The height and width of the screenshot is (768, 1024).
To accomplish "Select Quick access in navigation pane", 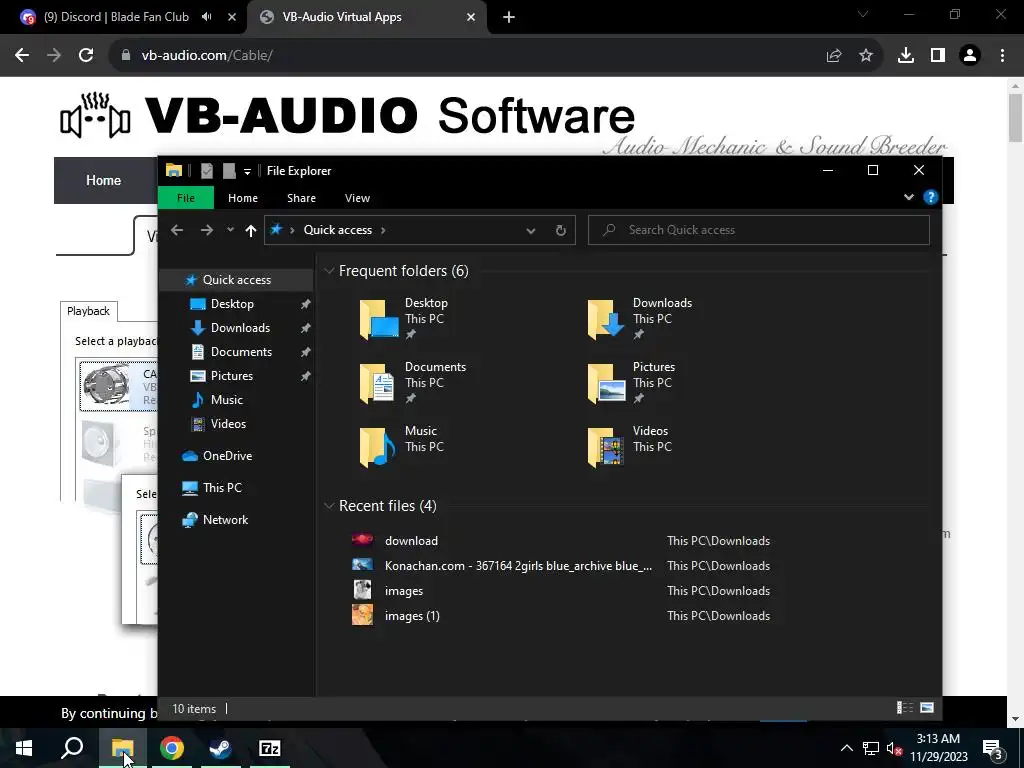I will (x=237, y=280).
